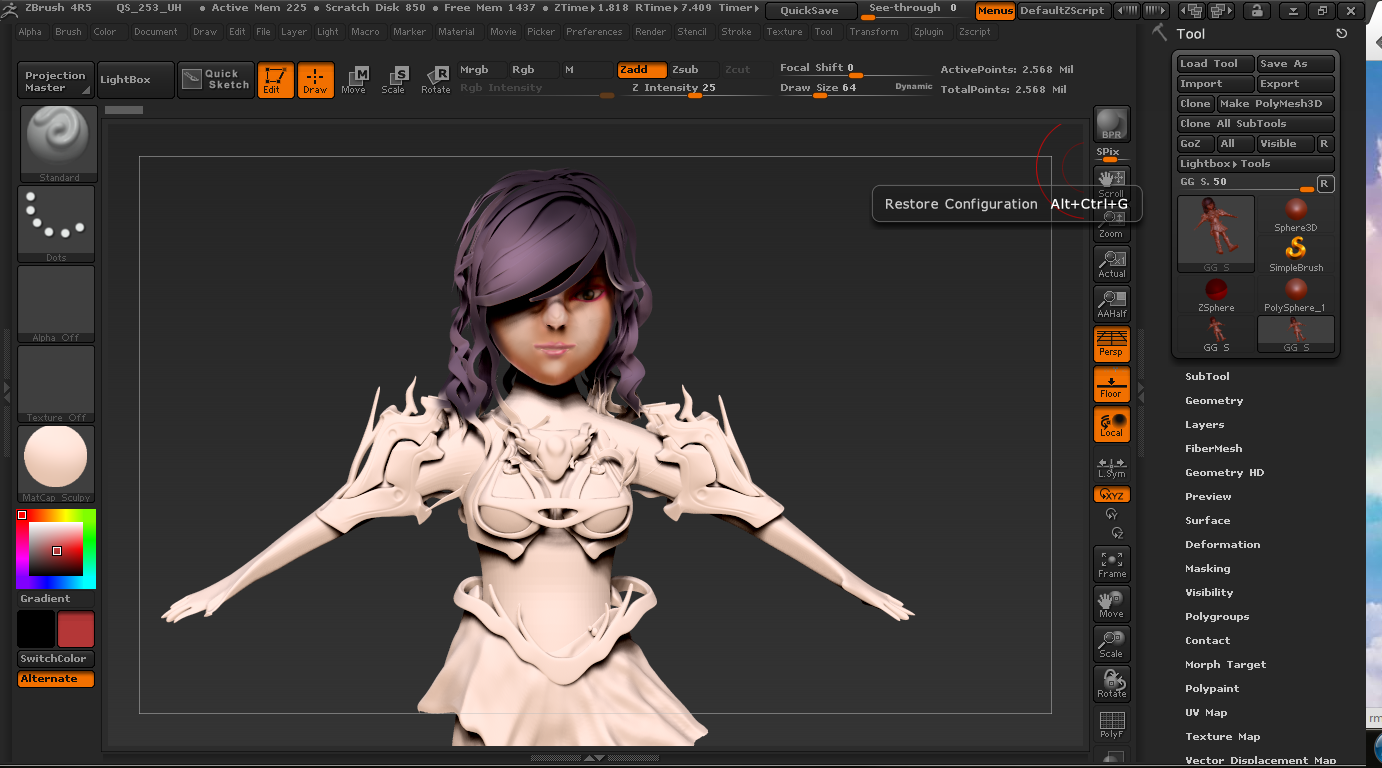Expand the UV Map section
Viewport: 1382px width, 768px height.
(1206, 713)
